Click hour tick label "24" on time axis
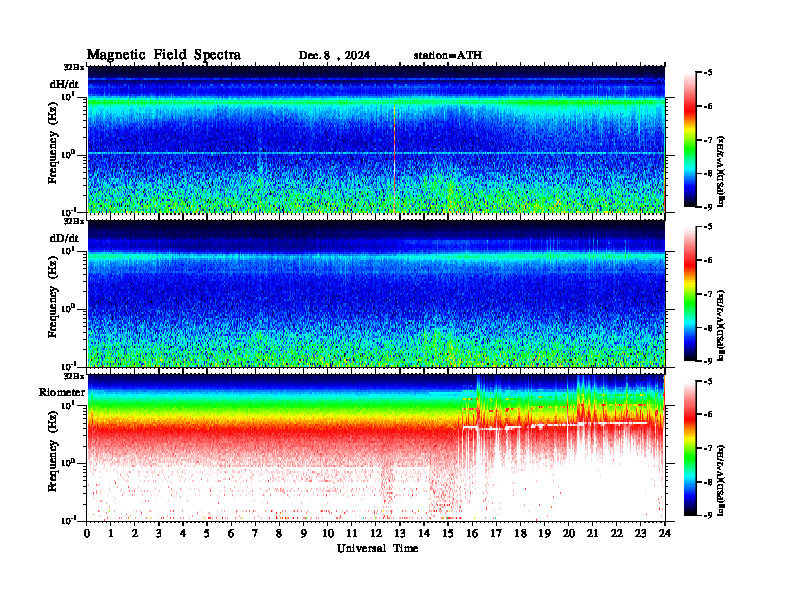Screen dimensions: 792x612 click(x=665, y=533)
